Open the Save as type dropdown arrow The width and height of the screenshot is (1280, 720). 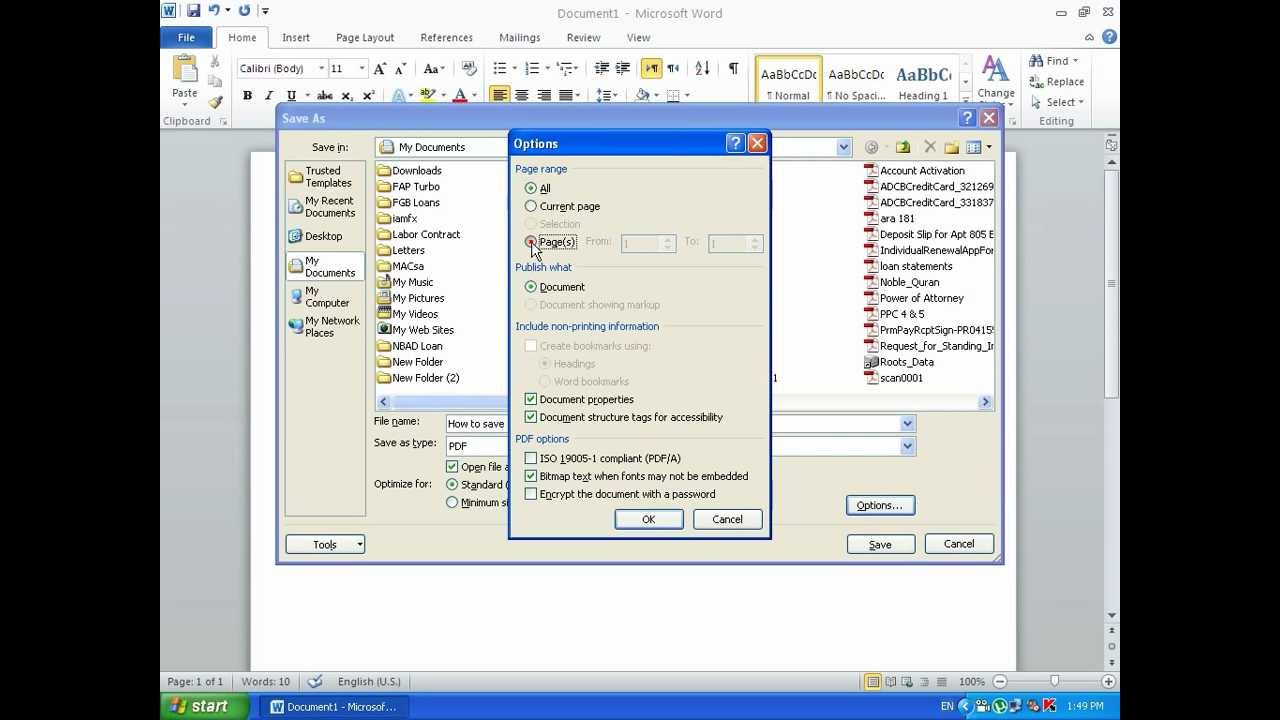(x=907, y=446)
